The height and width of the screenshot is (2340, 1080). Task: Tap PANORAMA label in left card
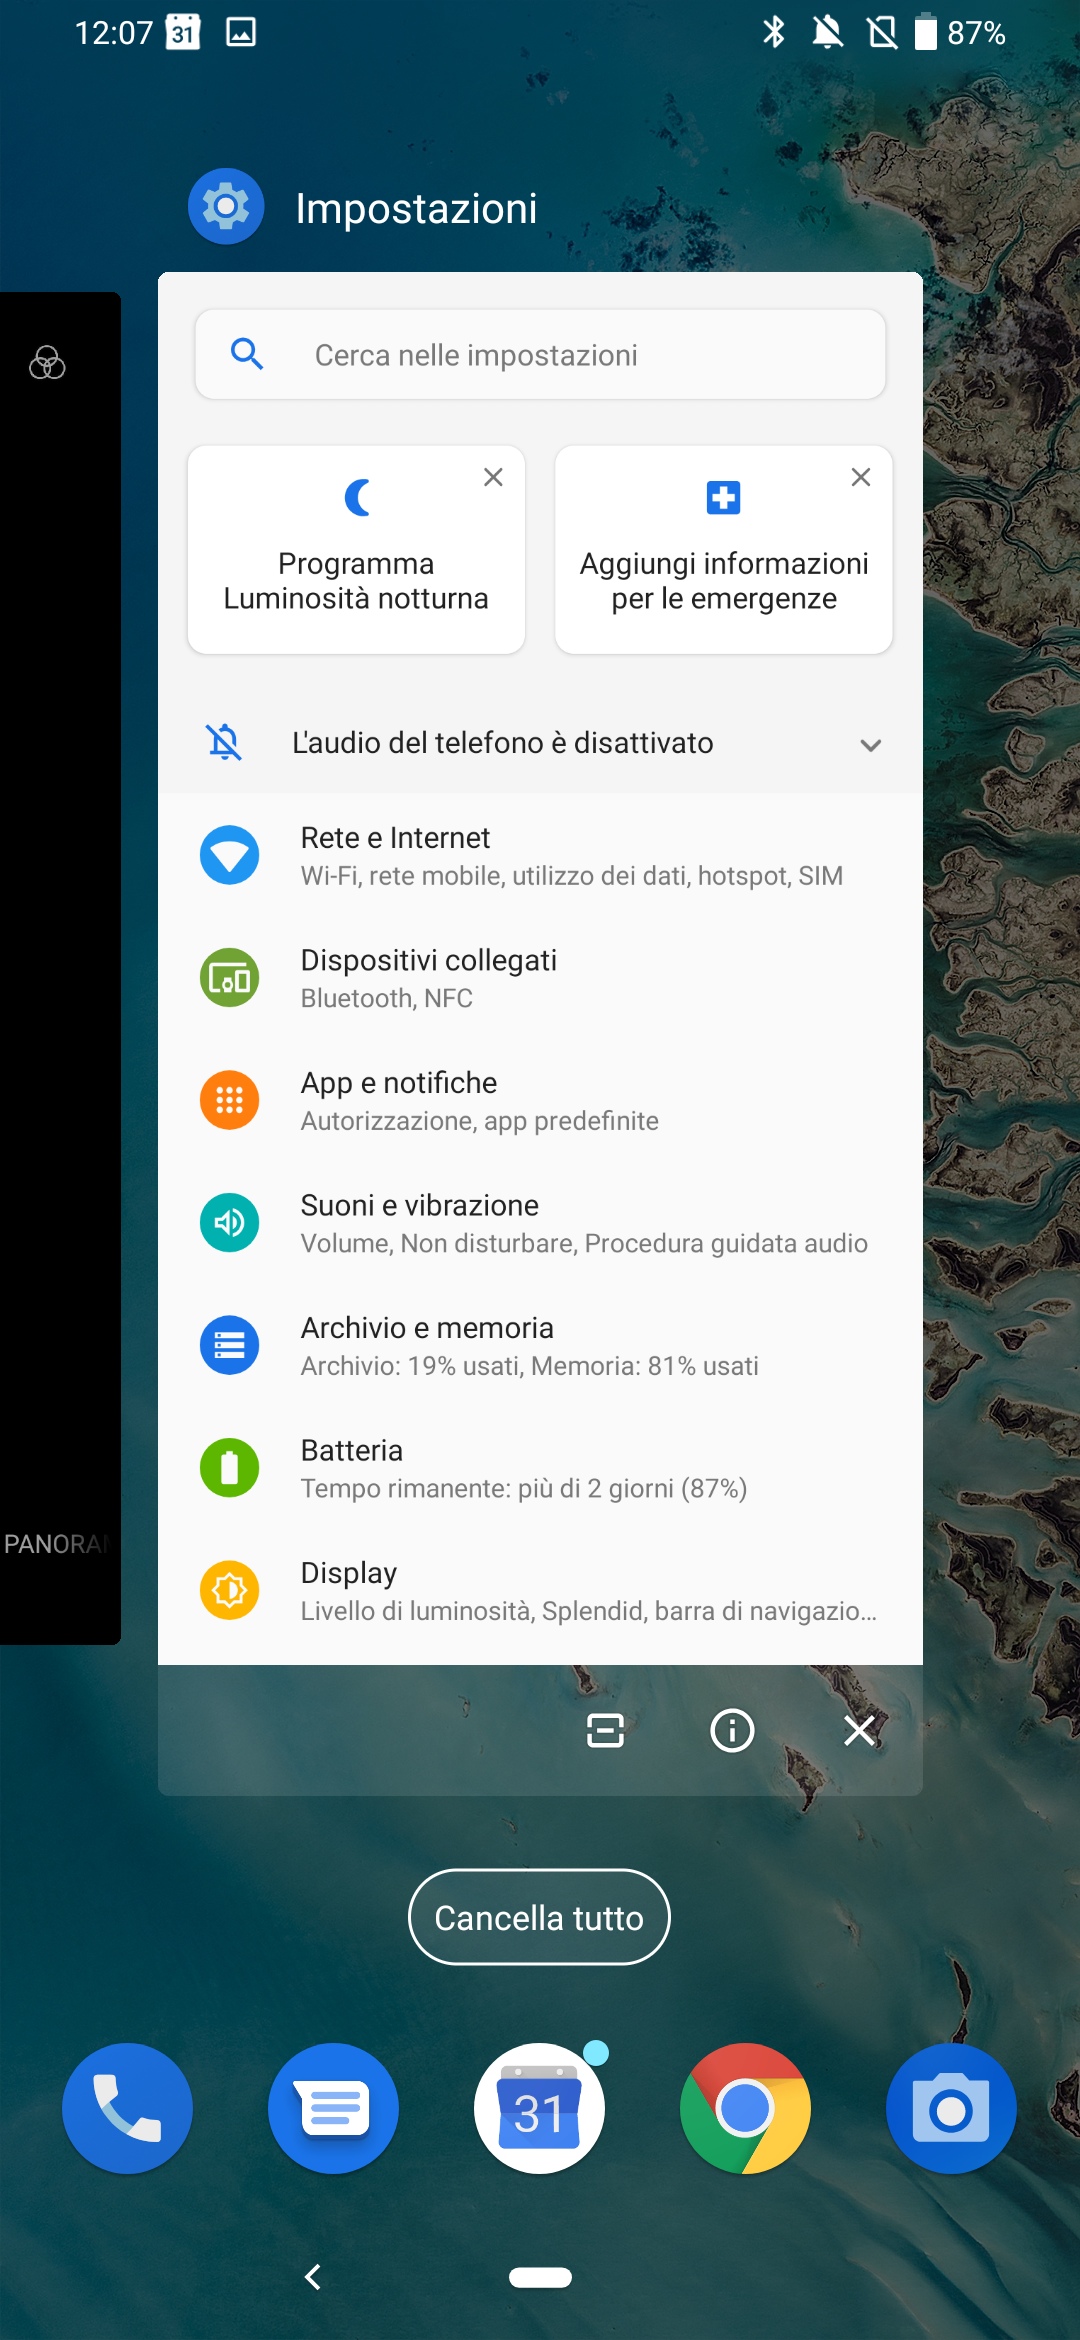[x=56, y=1544]
